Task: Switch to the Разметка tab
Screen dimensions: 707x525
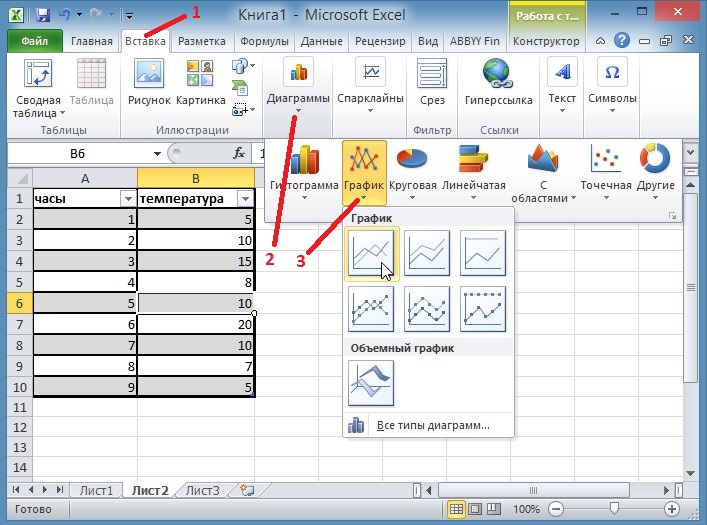Action: 202,41
